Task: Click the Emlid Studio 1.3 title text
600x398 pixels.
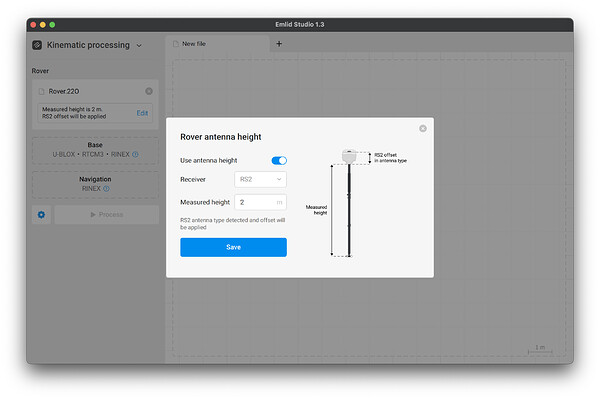Action: pyautogui.click(x=300, y=24)
